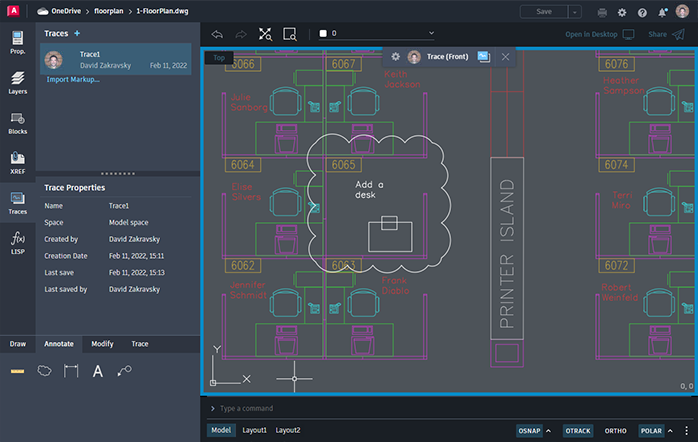Pick the Text annotation tool
698x442 pixels.
pyautogui.click(x=98, y=371)
